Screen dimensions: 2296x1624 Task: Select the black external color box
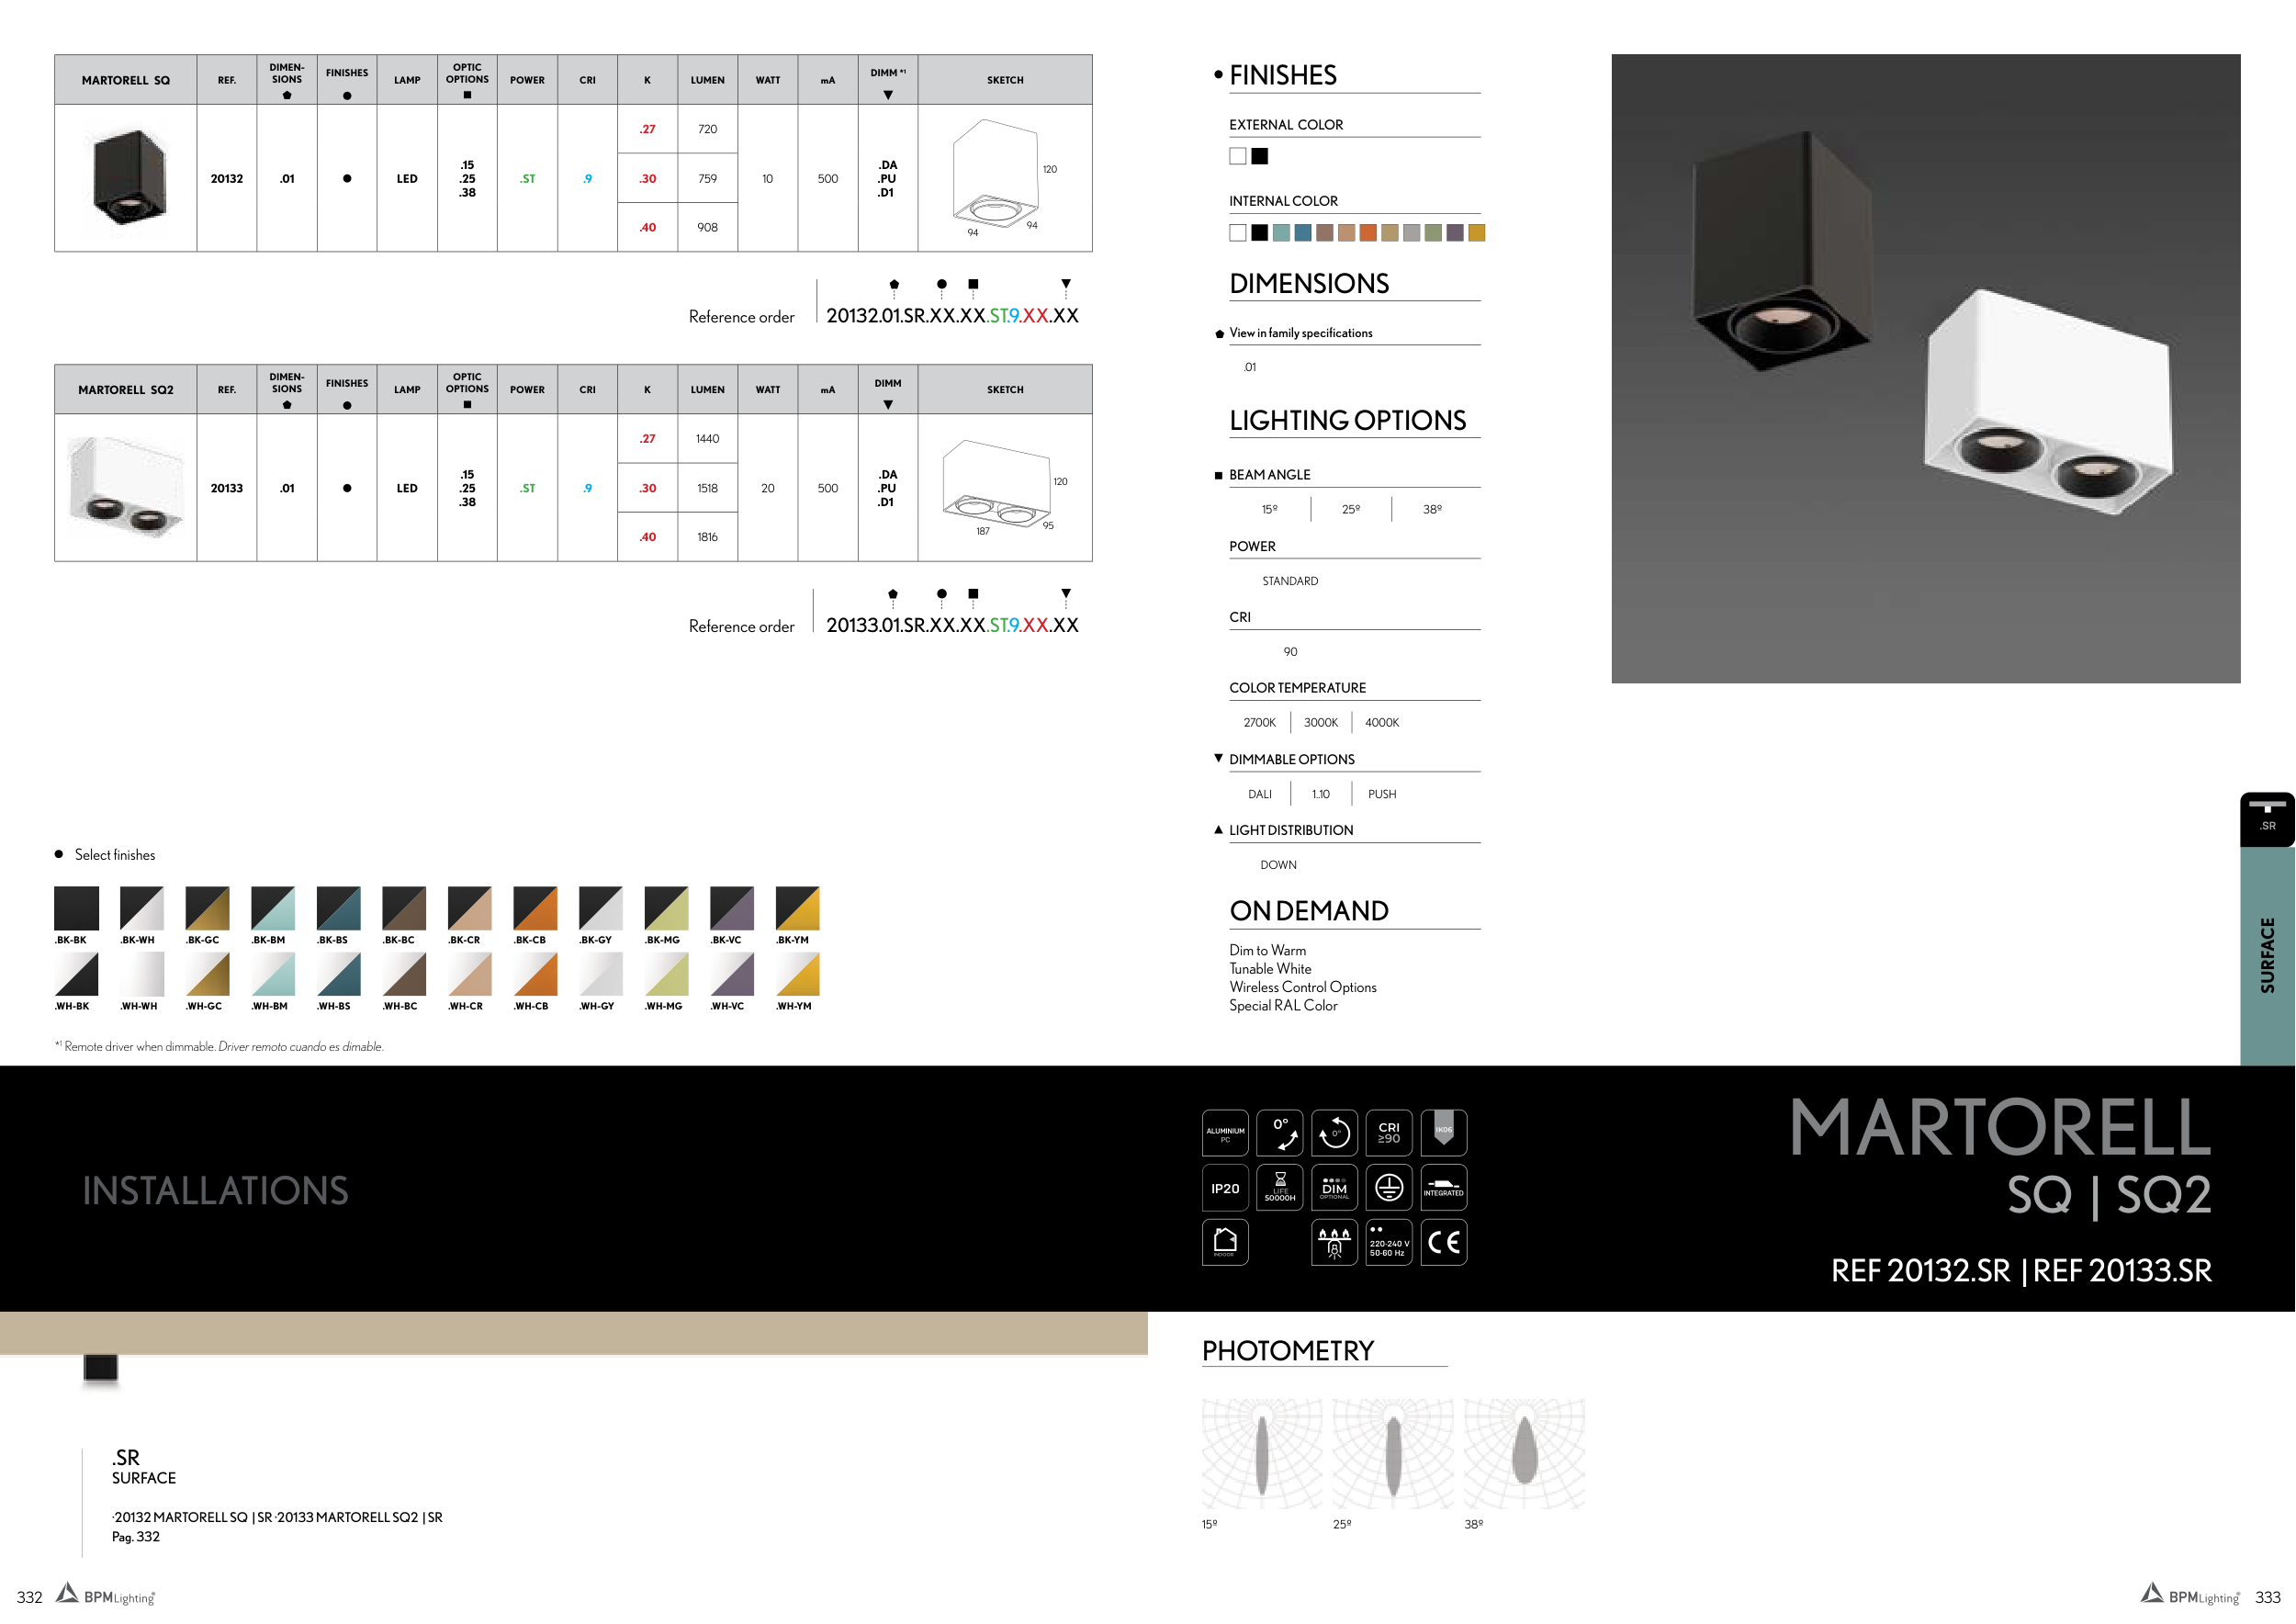coord(1260,156)
